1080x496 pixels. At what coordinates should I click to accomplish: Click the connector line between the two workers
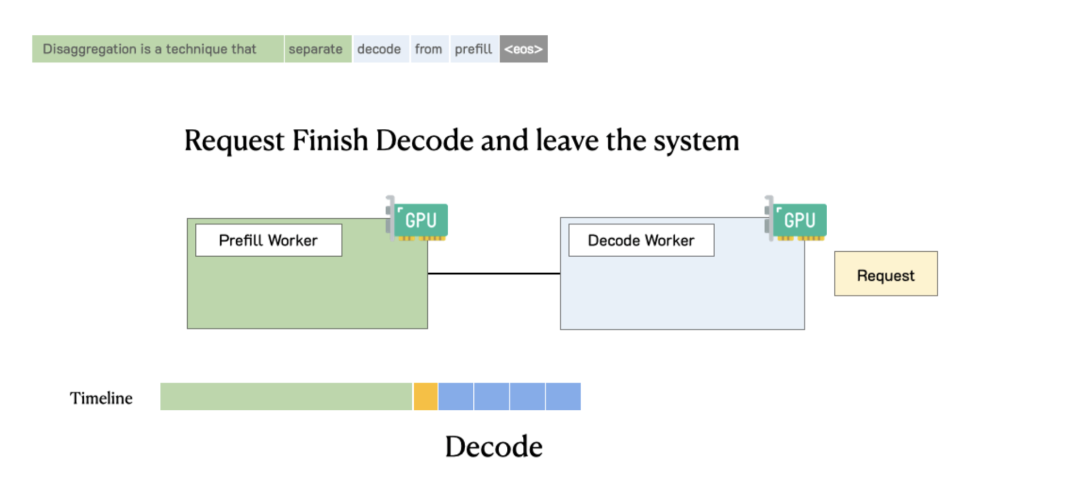click(494, 273)
